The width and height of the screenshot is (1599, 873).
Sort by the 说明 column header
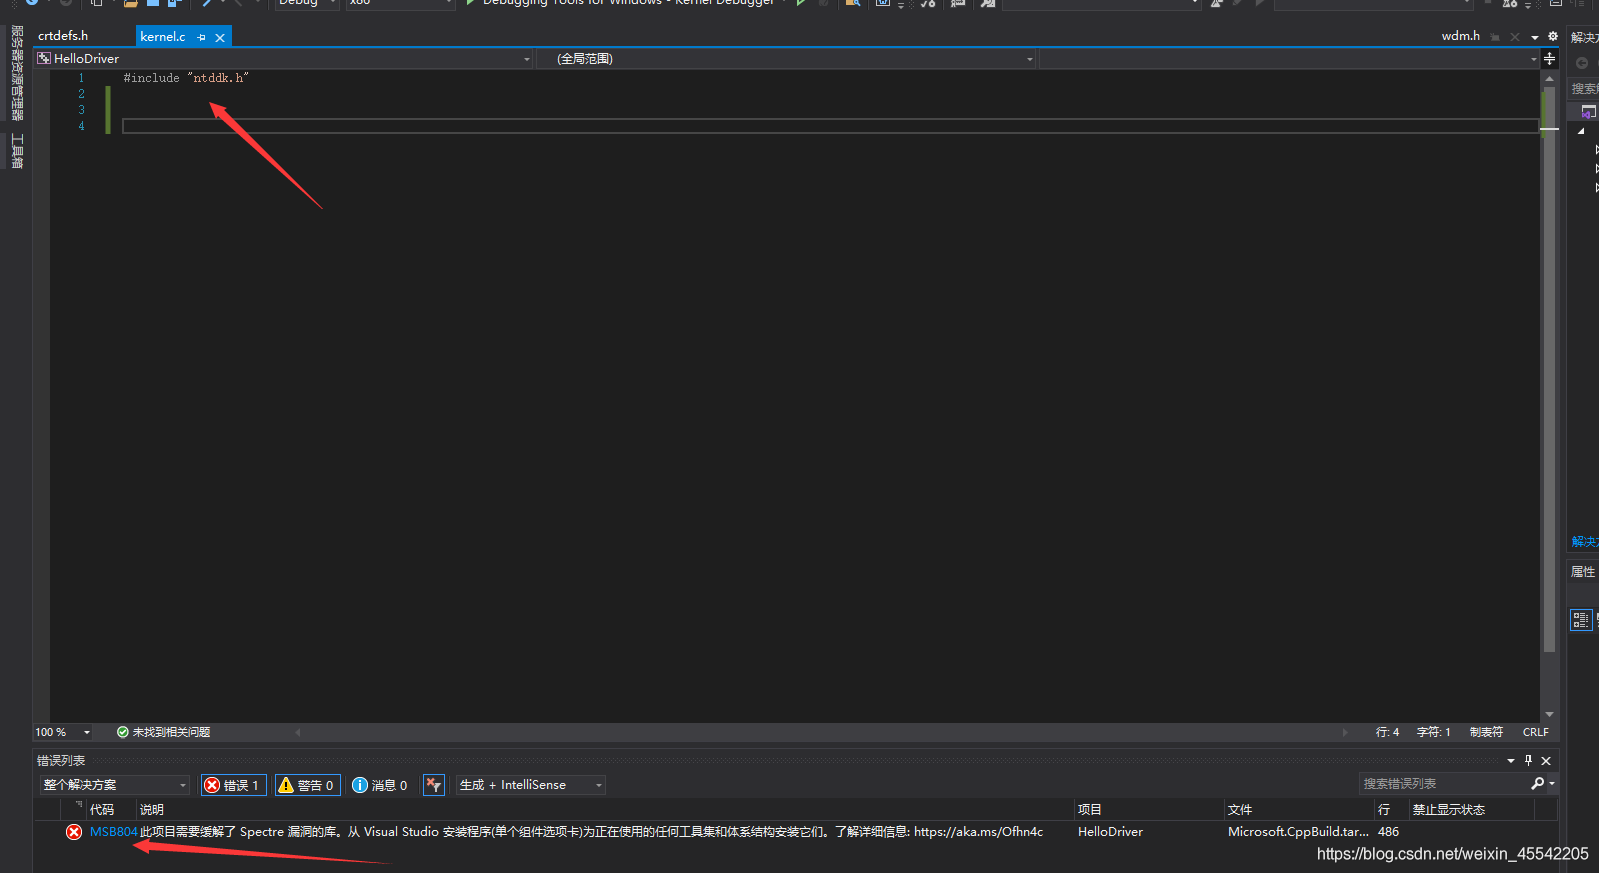pyautogui.click(x=152, y=810)
